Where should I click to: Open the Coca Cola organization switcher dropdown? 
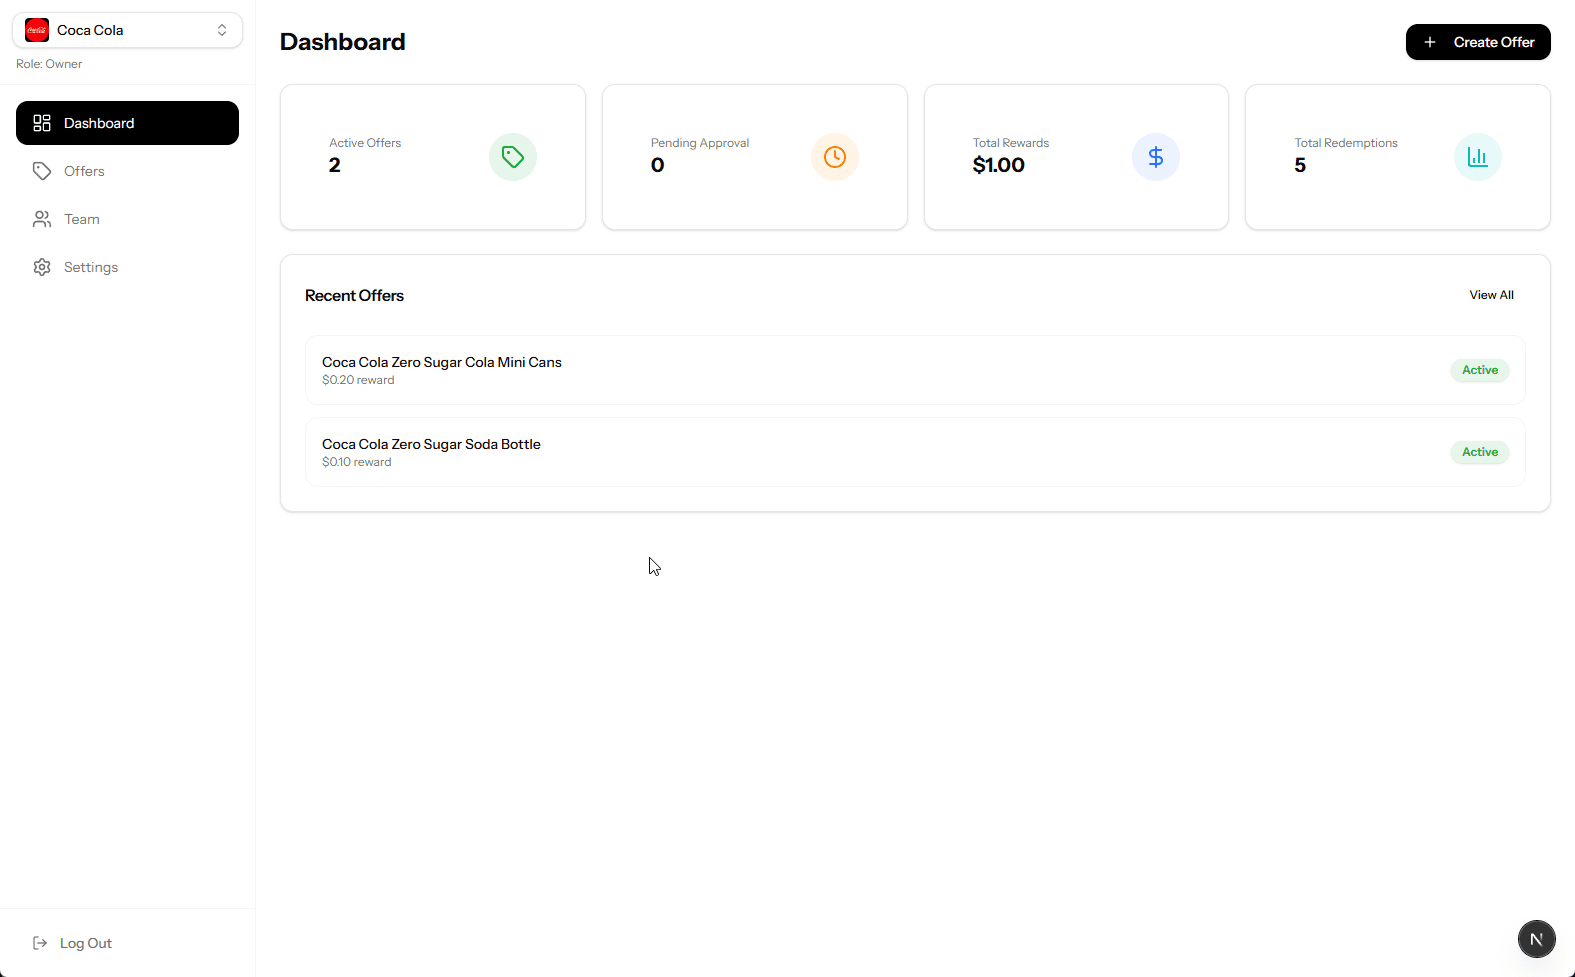(127, 30)
